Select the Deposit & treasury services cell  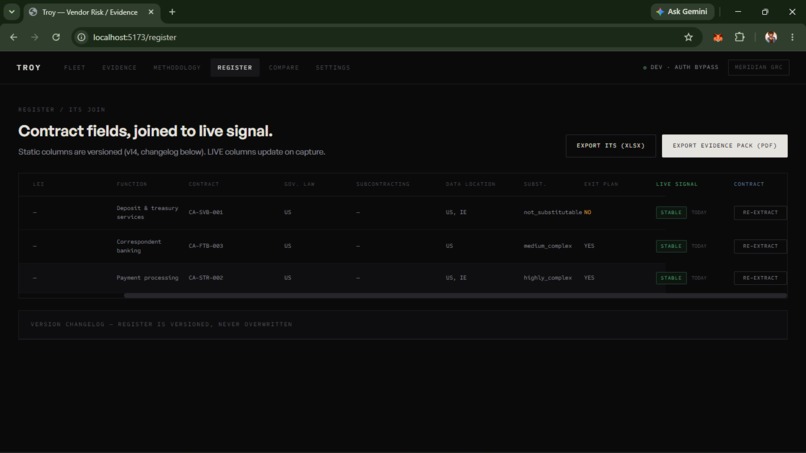pyautogui.click(x=147, y=212)
